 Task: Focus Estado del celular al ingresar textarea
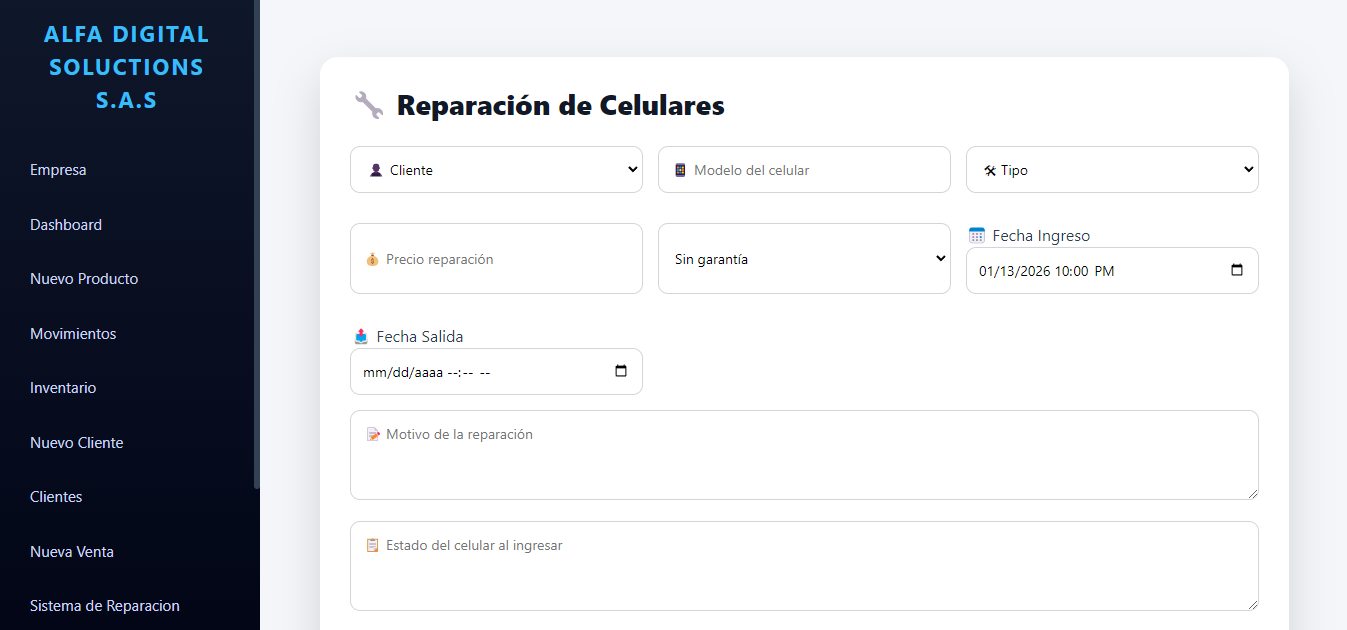tap(804, 566)
